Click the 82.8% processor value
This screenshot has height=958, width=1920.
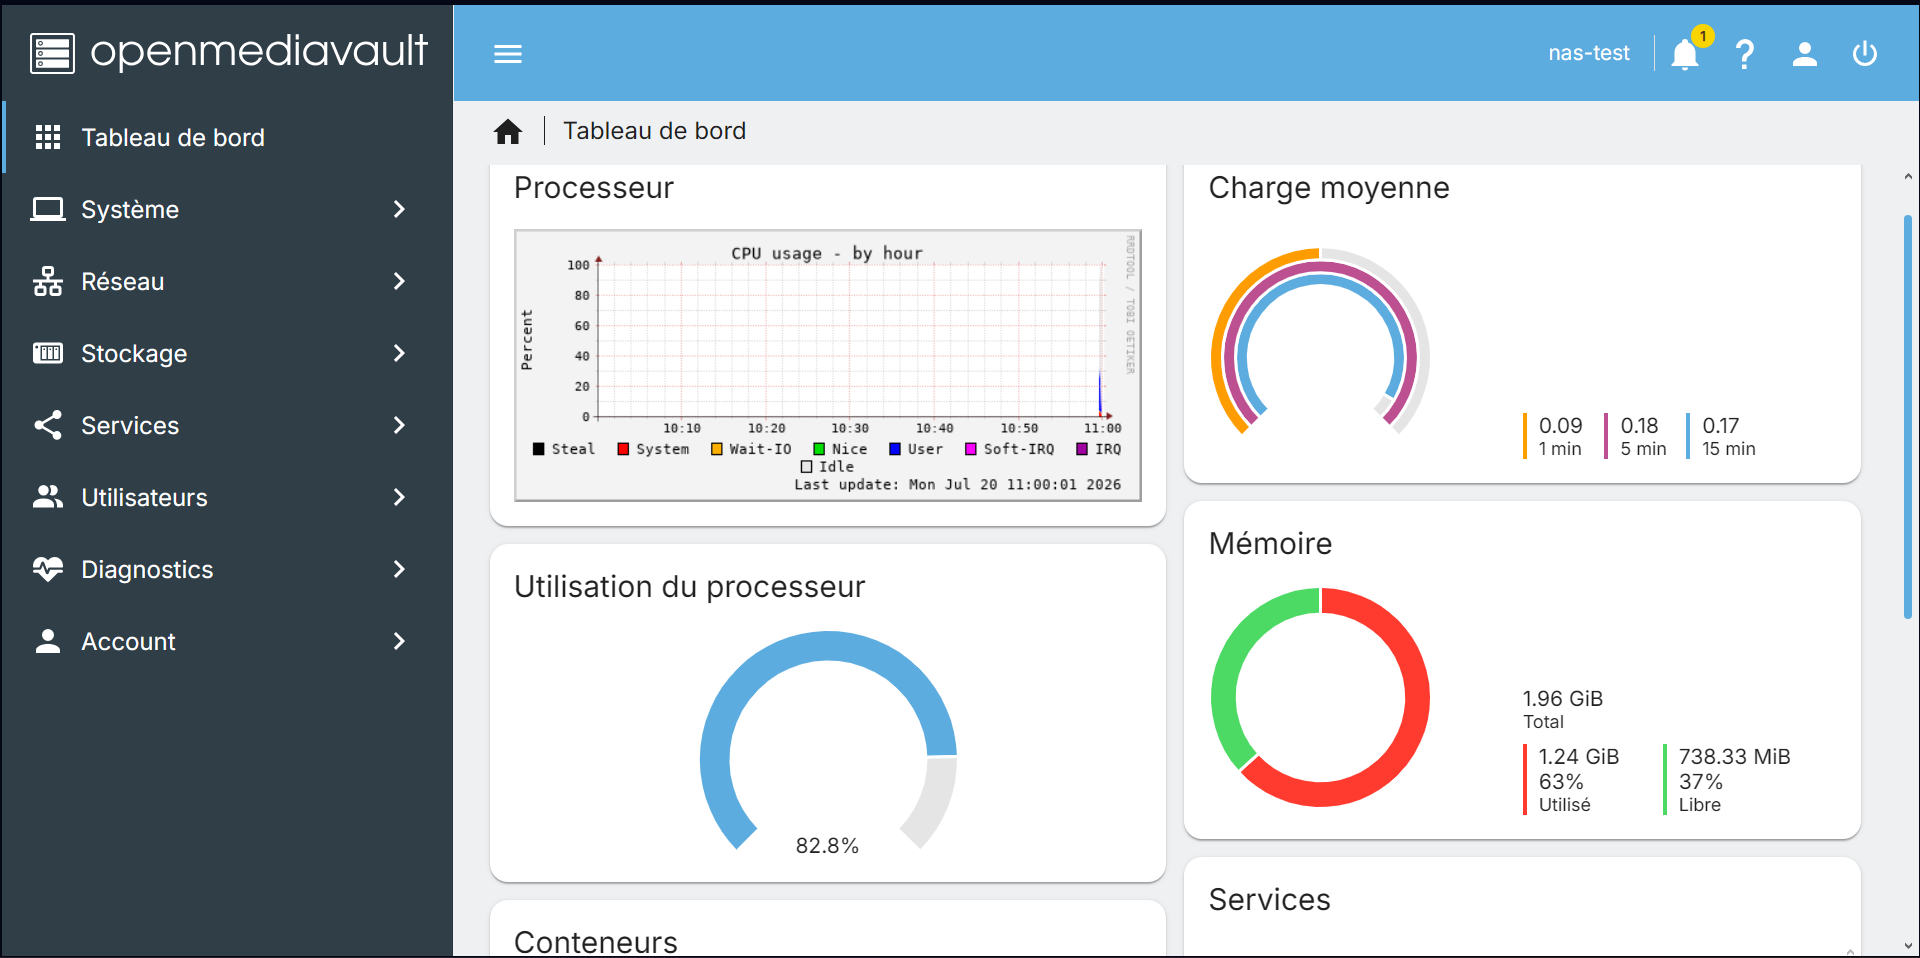coord(827,846)
